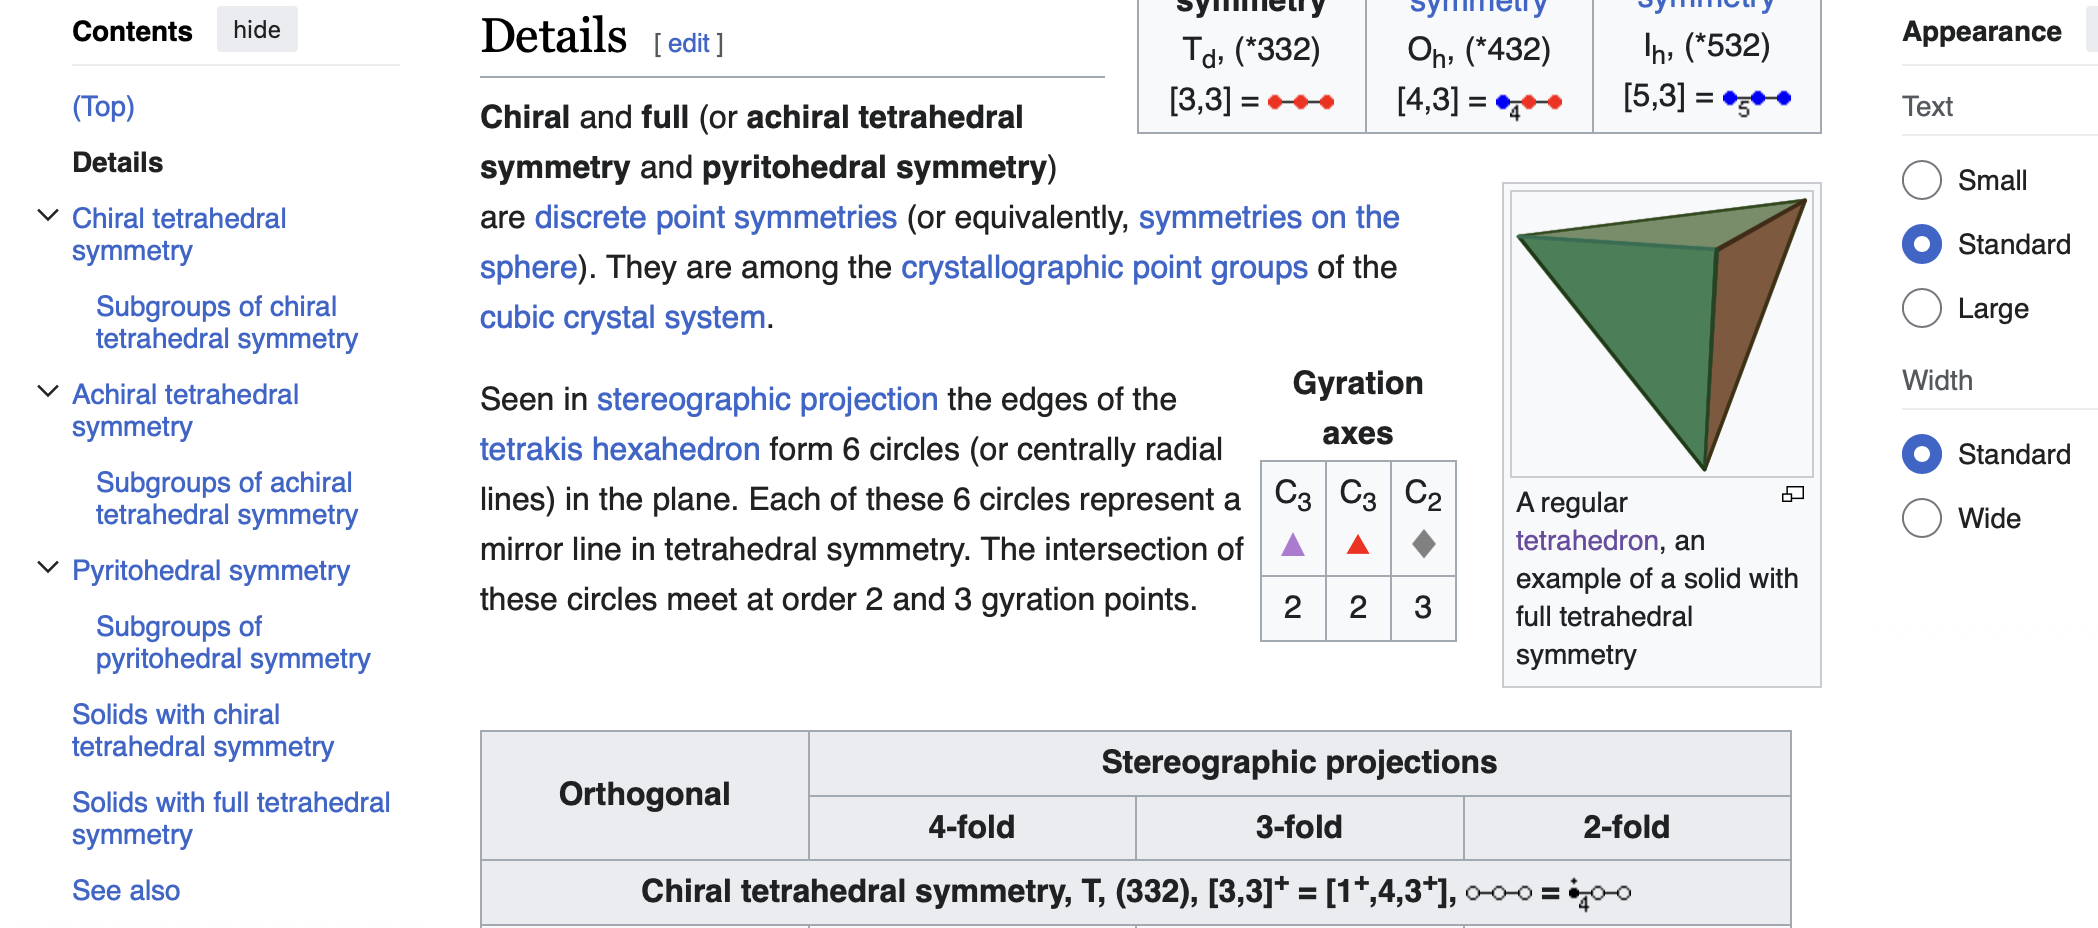Collapse the Achiral tetrahedral symmetry section

(x=47, y=392)
